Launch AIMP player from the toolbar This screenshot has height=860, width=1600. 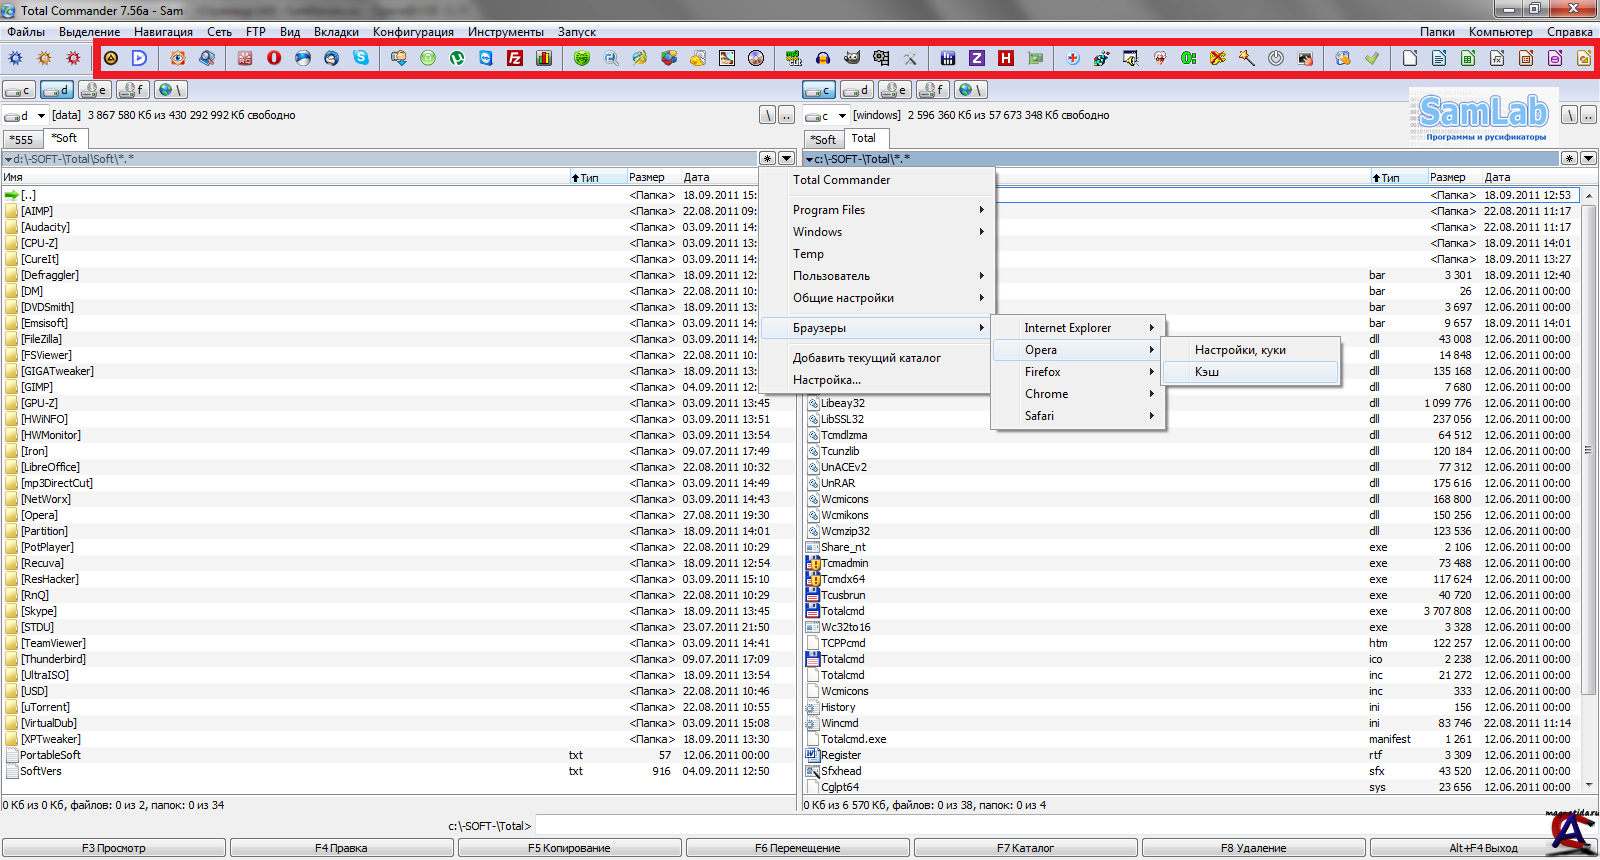coord(111,58)
